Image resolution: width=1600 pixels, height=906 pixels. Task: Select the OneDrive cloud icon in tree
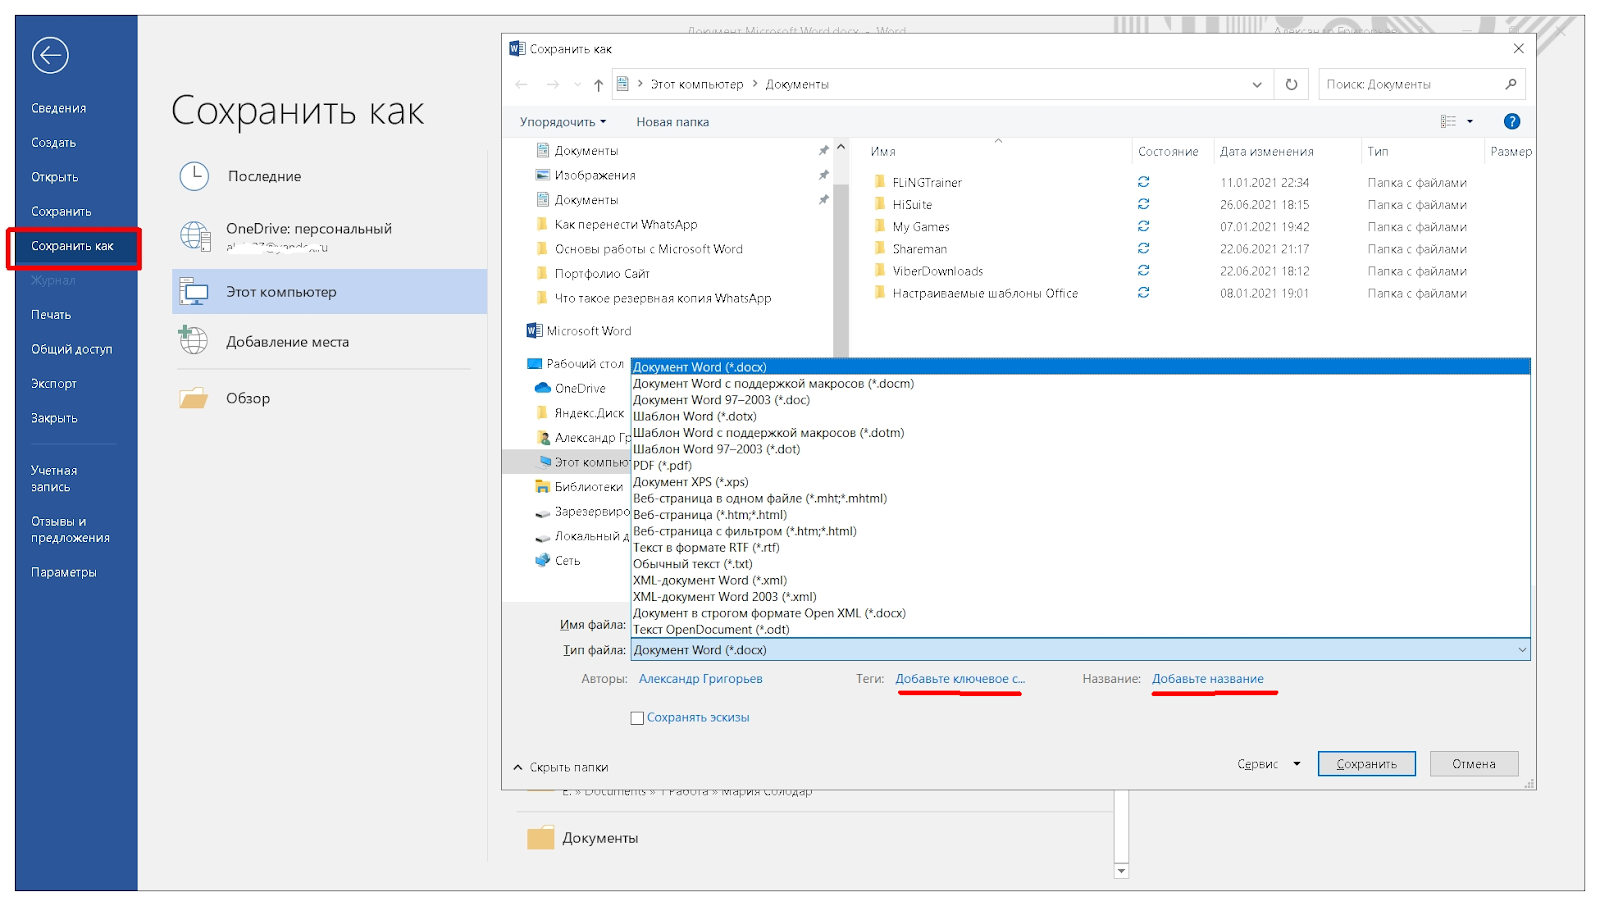tap(543, 388)
